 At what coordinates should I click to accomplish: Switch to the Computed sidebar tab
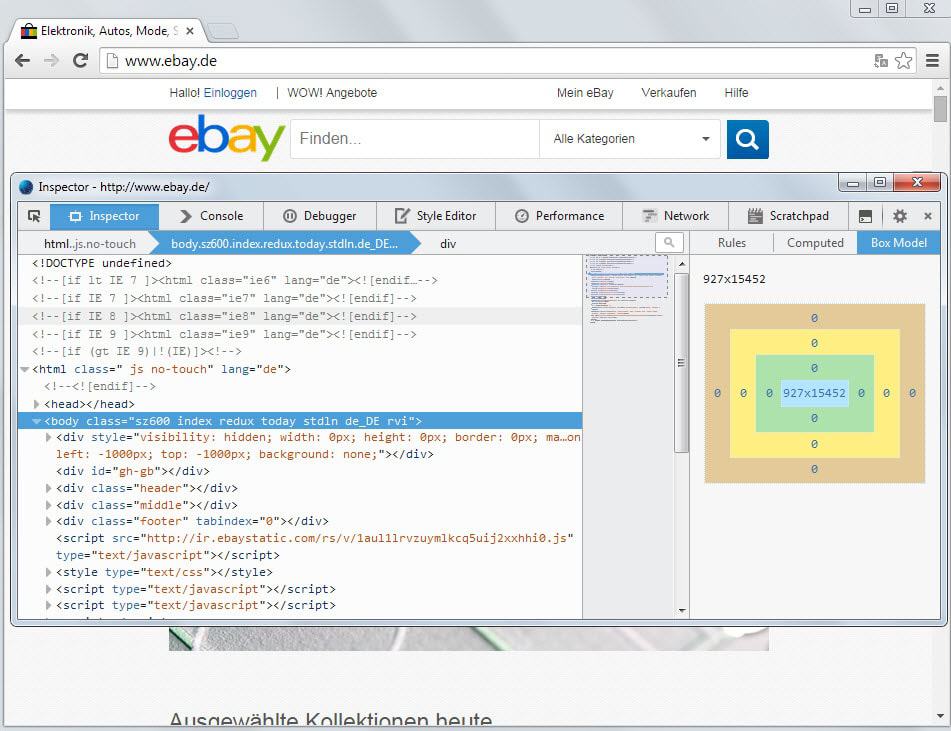click(x=815, y=243)
